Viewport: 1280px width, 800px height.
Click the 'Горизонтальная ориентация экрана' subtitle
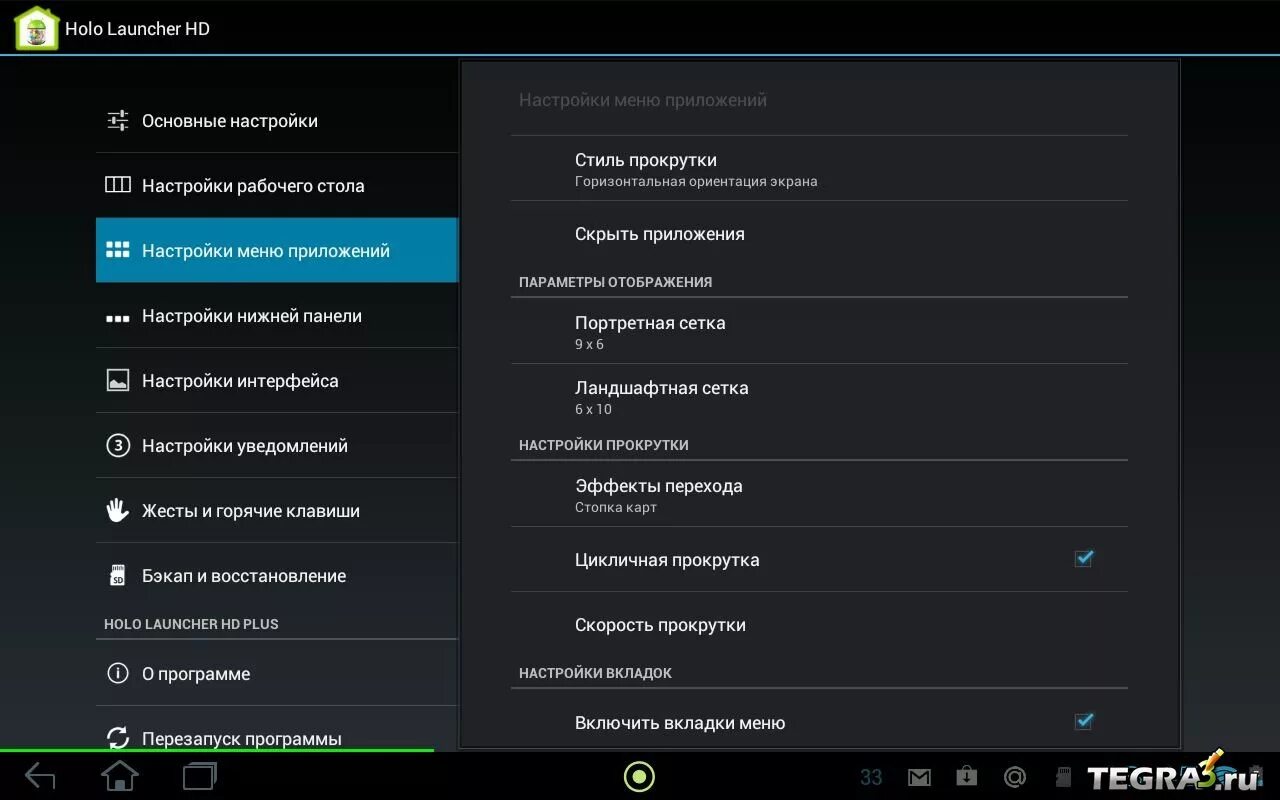click(696, 182)
